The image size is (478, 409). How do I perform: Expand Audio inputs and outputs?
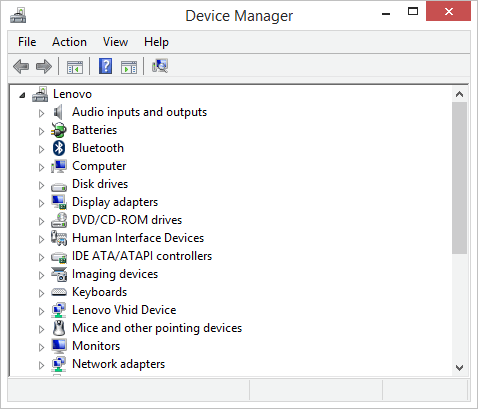pos(41,113)
